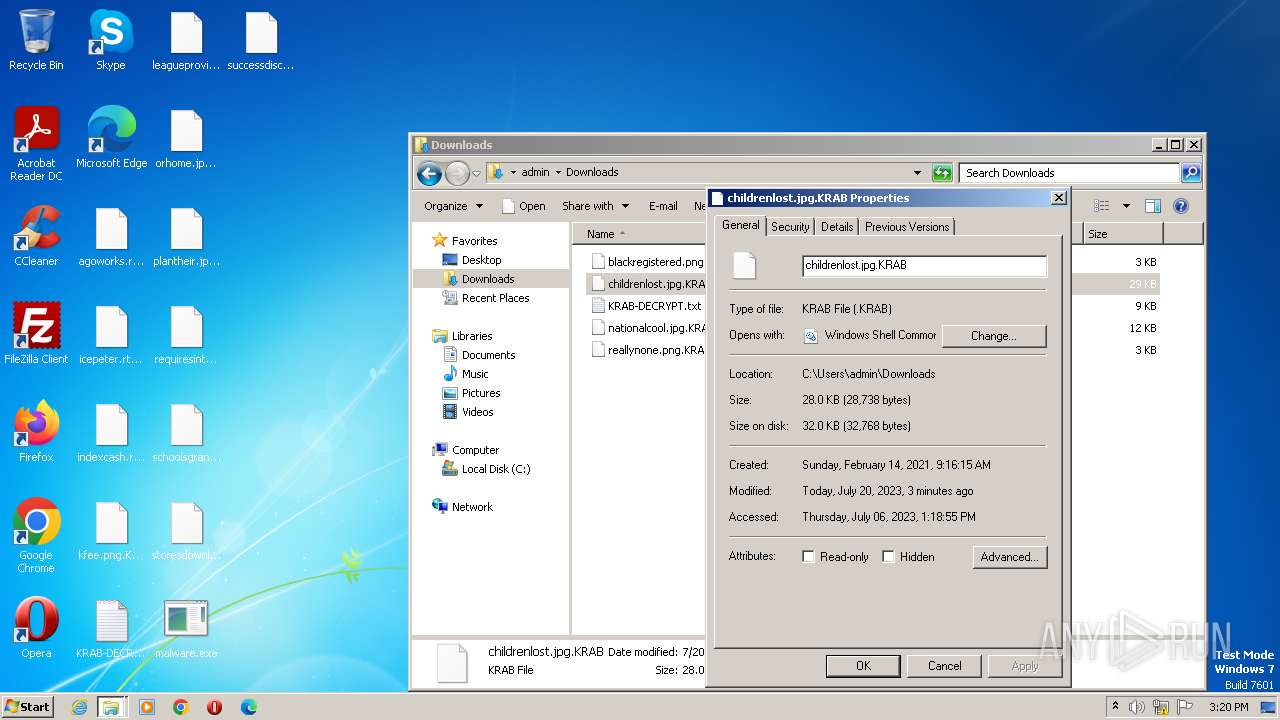Cancel the Properties dialog
The width and height of the screenshot is (1280, 720).
click(944, 666)
